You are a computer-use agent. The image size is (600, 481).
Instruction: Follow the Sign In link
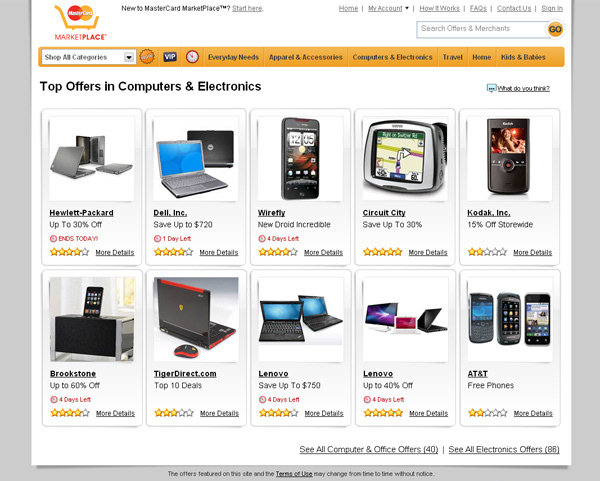pos(552,8)
